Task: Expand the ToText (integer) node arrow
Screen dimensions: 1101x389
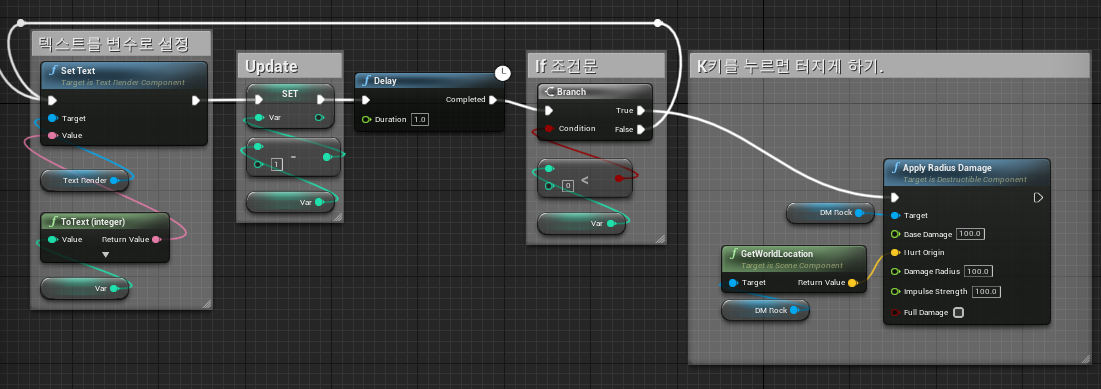Action: pyautogui.click(x=105, y=254)
